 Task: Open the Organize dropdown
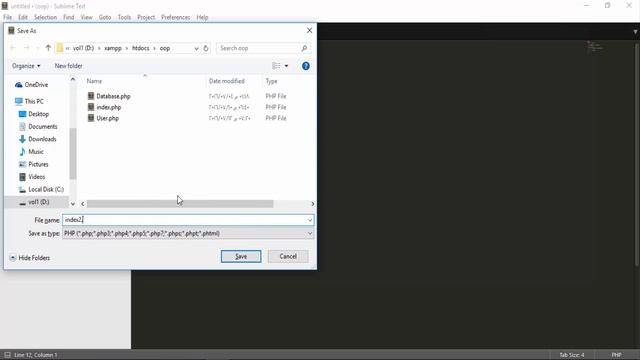coord(26,66)
